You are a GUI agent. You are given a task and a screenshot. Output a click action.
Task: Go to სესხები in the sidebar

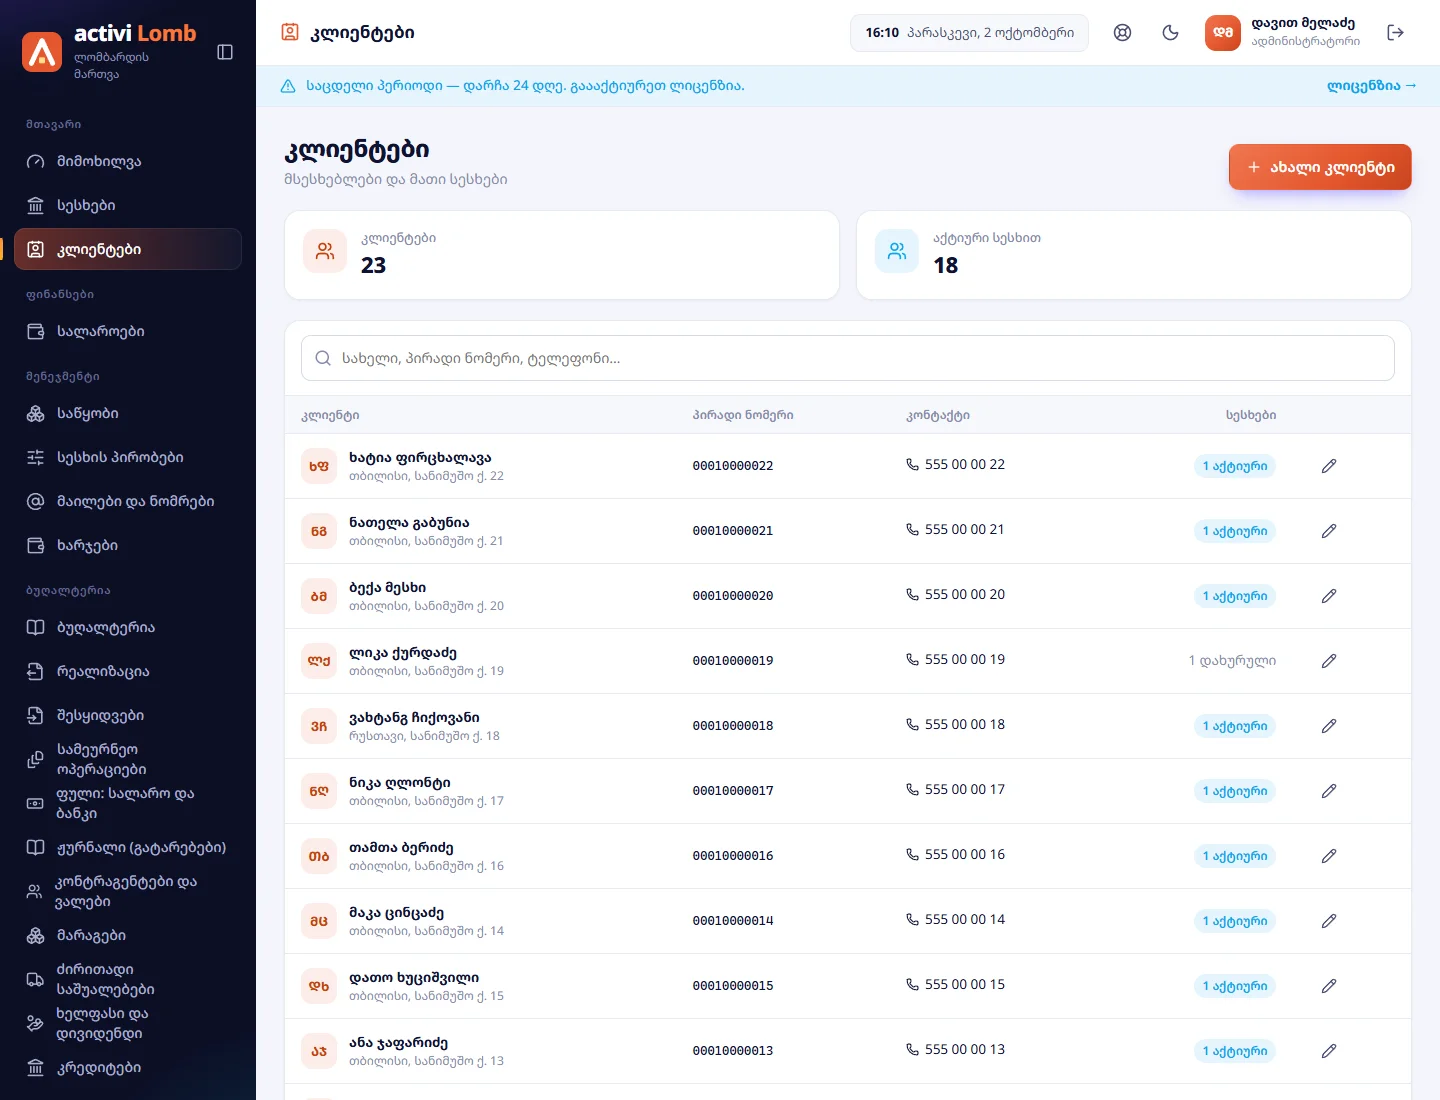click(128, 205)
